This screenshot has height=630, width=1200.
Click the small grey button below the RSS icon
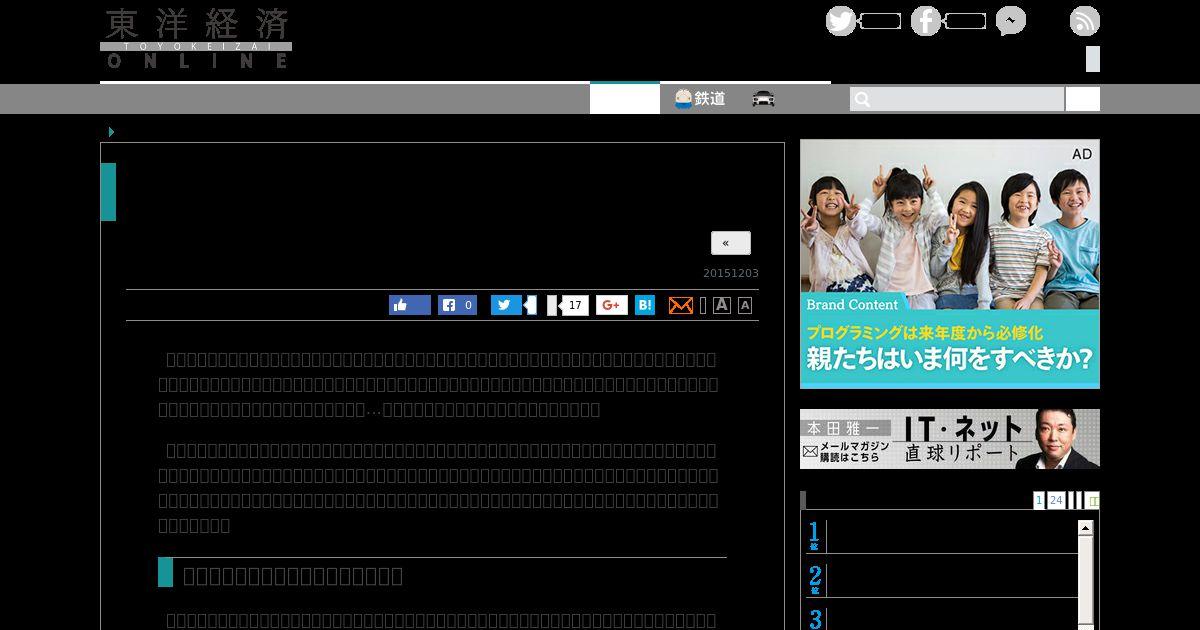click(x=1093, y=59)
